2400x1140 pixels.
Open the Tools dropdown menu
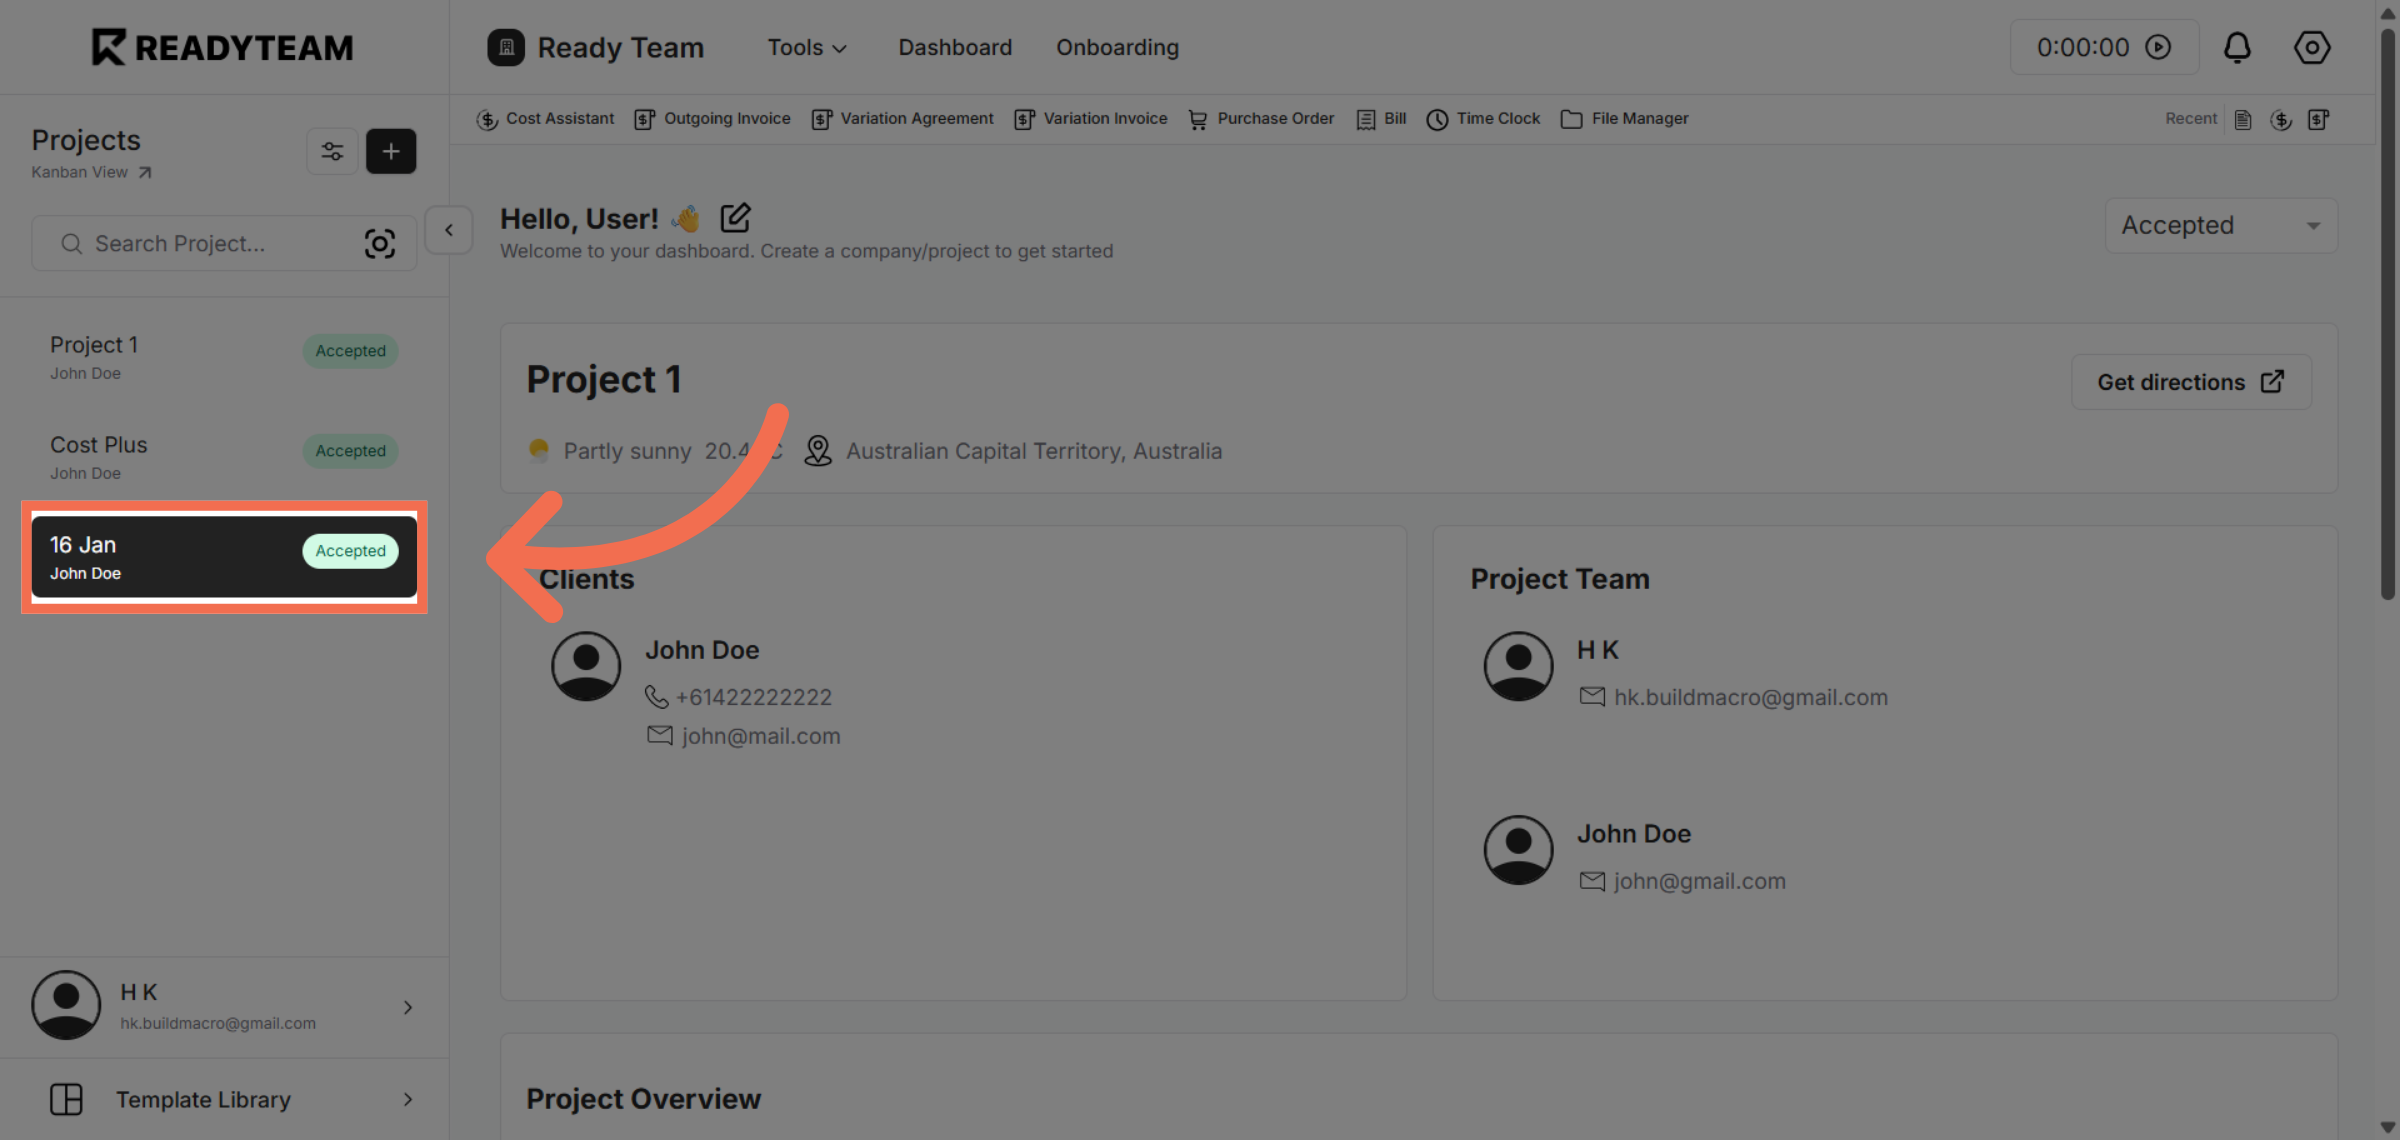coord(806,47)
